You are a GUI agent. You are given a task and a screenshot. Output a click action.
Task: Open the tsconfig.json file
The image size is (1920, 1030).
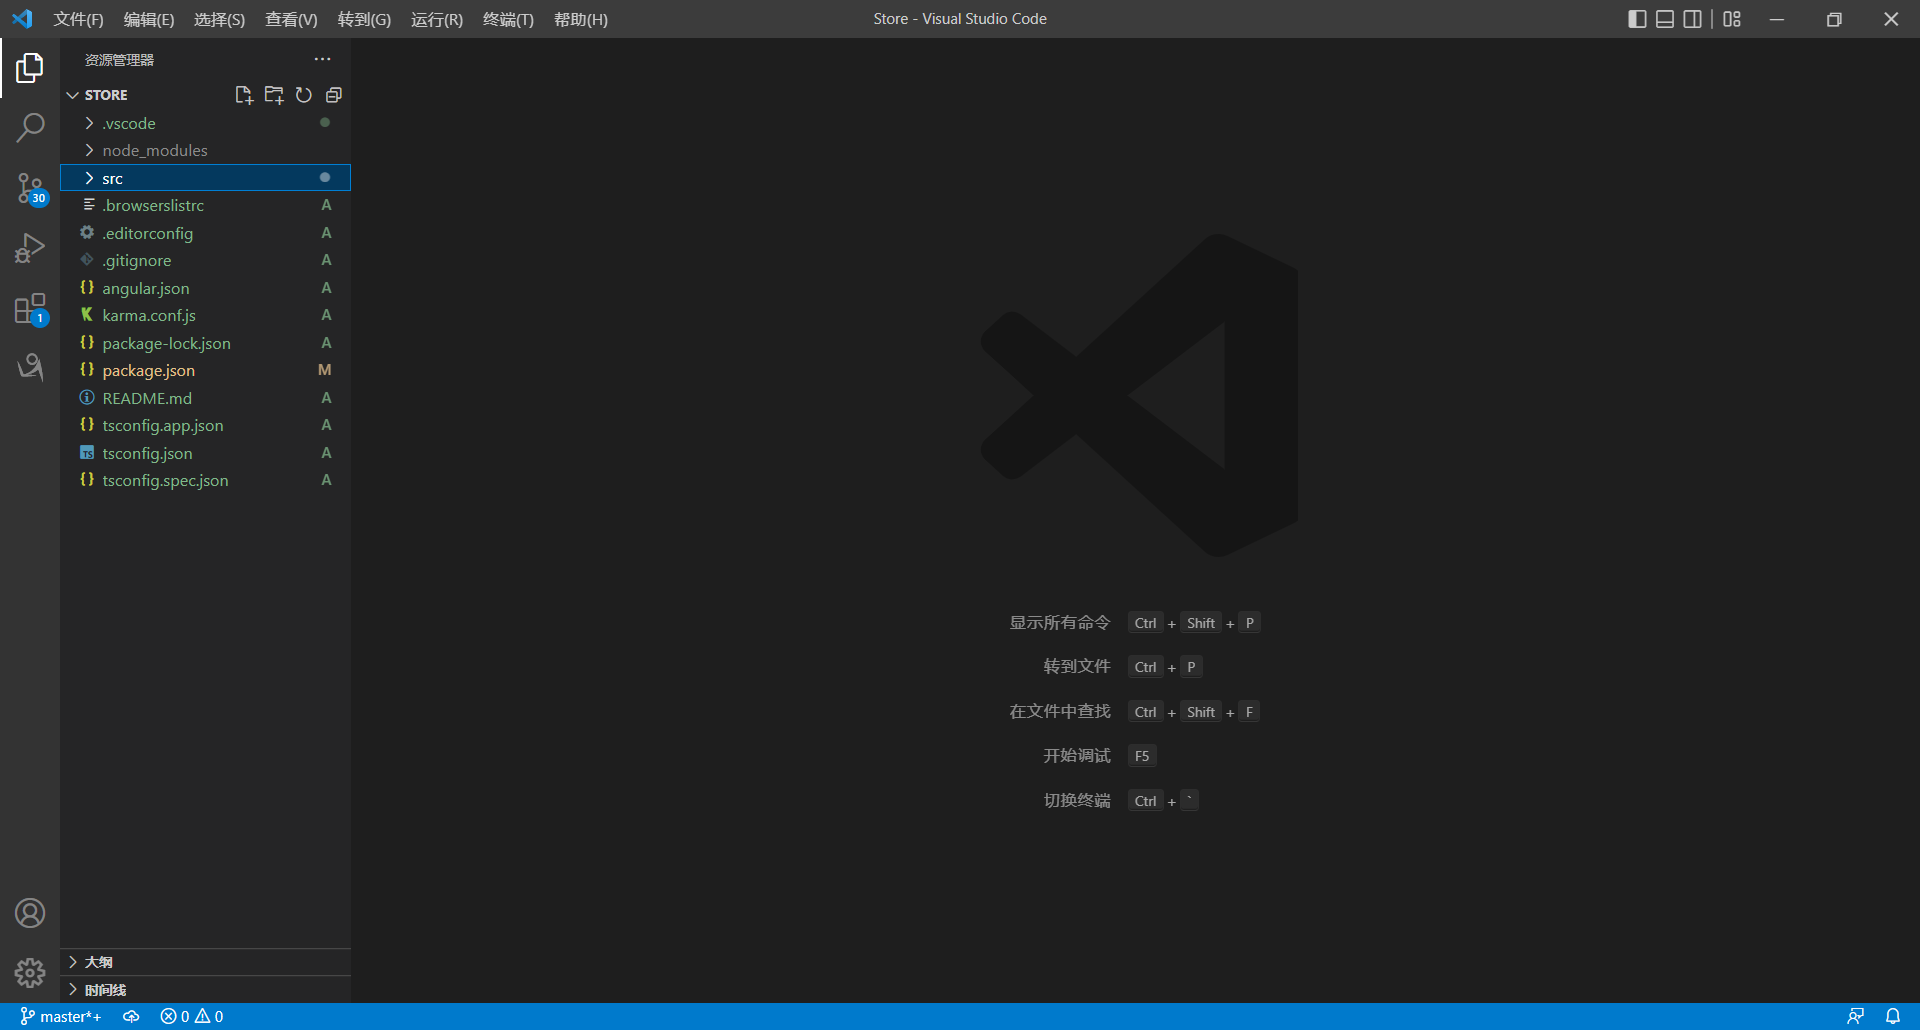click(205, 453)
